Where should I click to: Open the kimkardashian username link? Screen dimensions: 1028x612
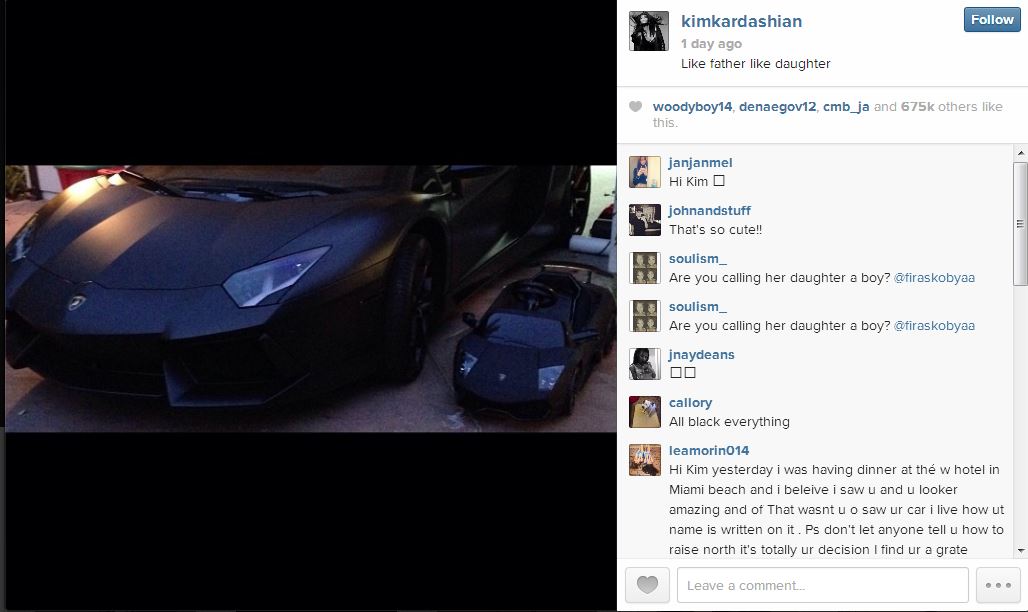tap(741, 22)
